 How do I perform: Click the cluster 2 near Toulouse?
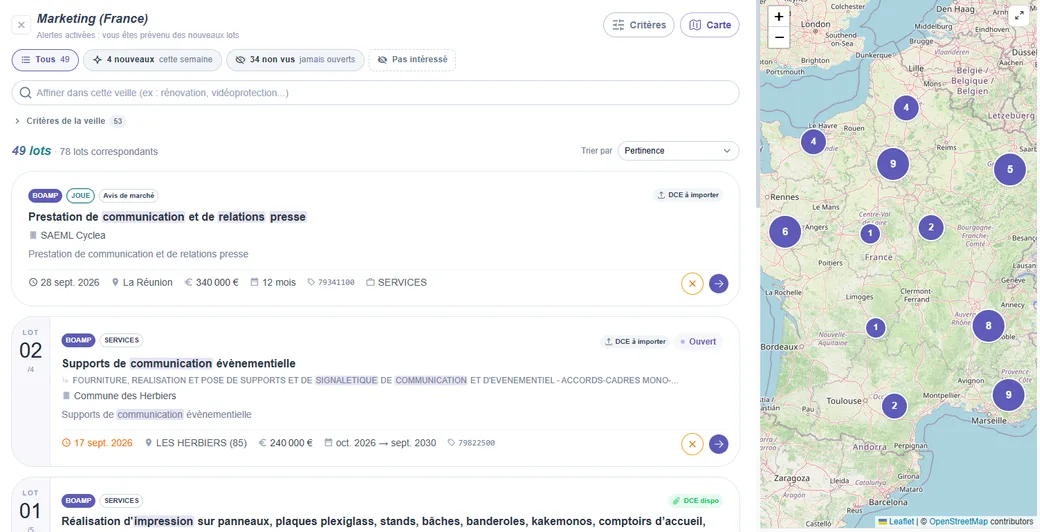894,405
